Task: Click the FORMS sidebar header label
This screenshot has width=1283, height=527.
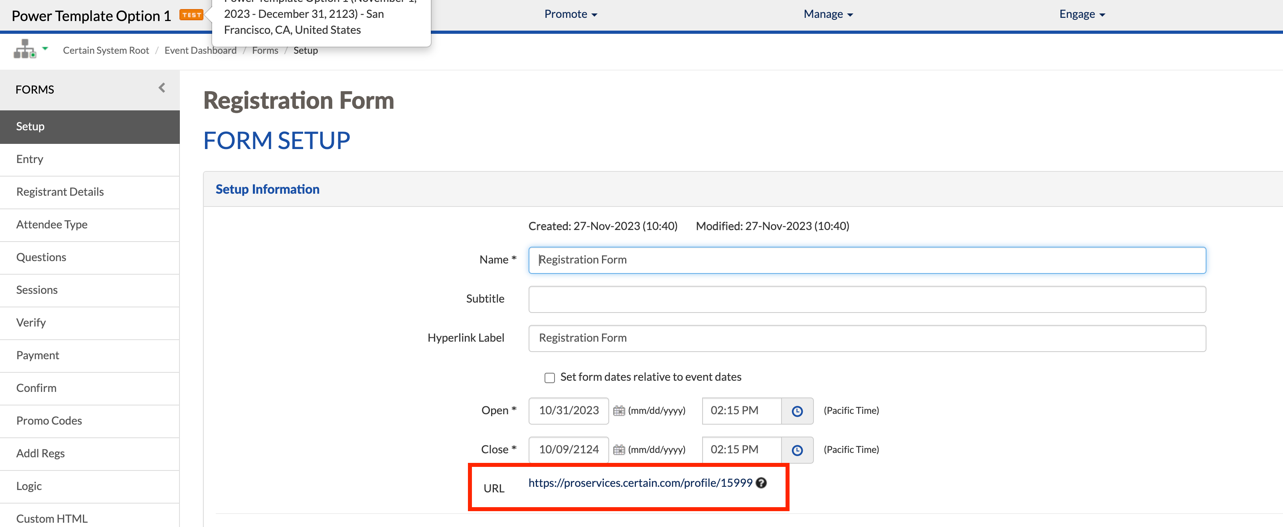Action: [35, 89]
